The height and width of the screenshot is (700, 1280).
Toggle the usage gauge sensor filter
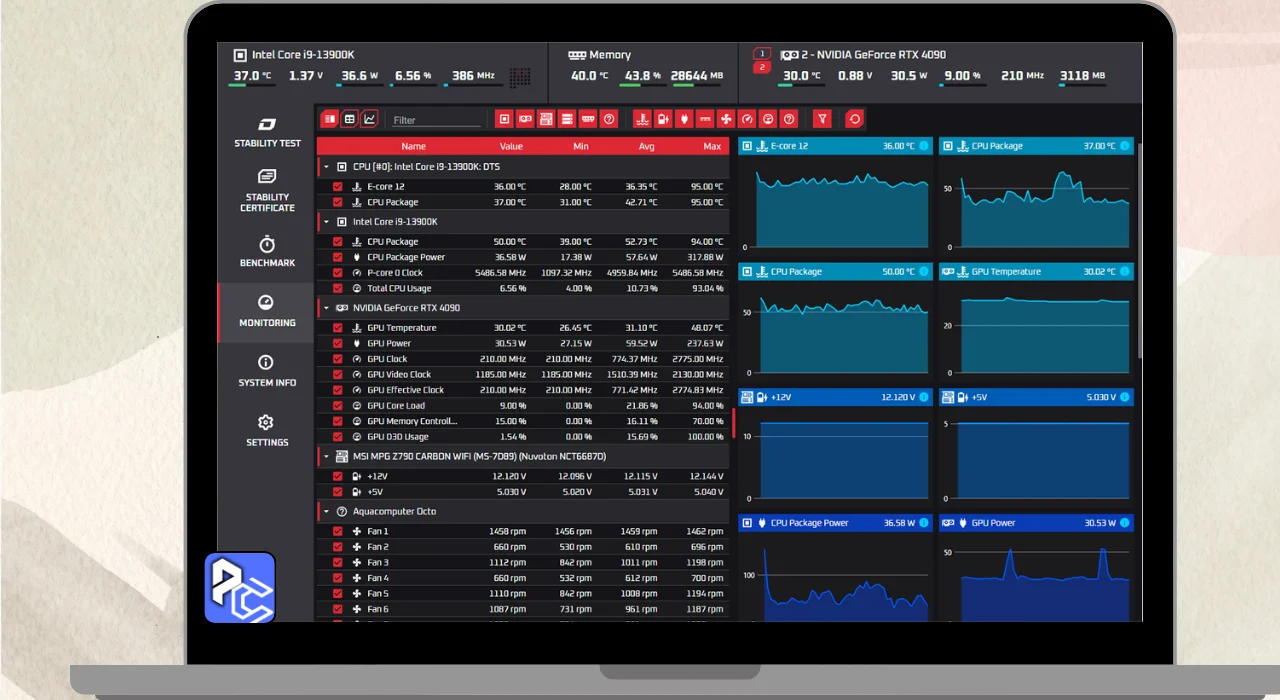pyautogui.click(x=768, y=119)
